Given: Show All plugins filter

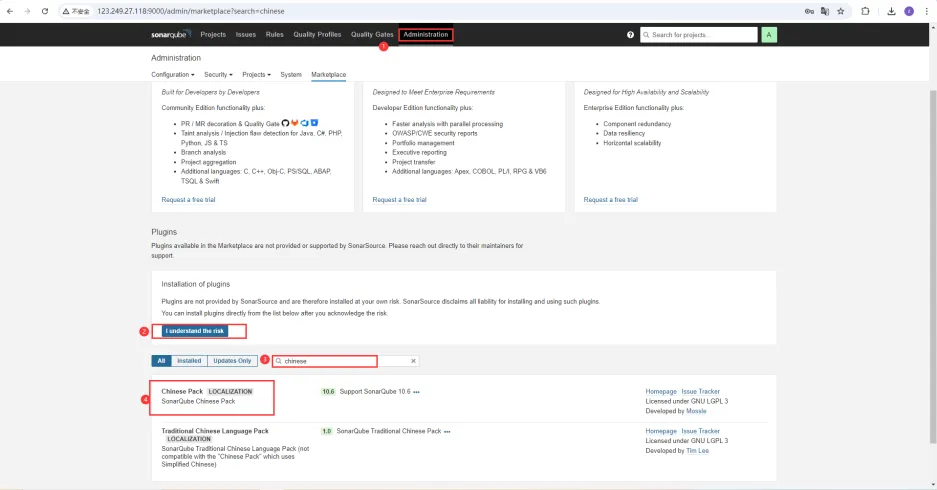Looking at the screenshot, I should (160, 361).
